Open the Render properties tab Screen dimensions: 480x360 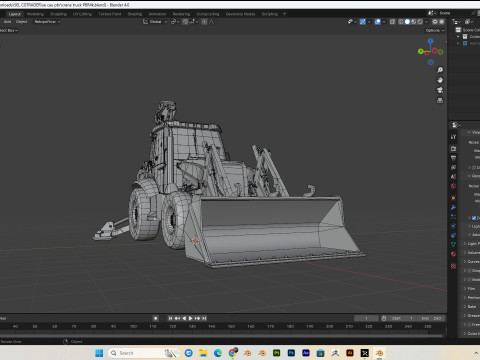point(453,149)
